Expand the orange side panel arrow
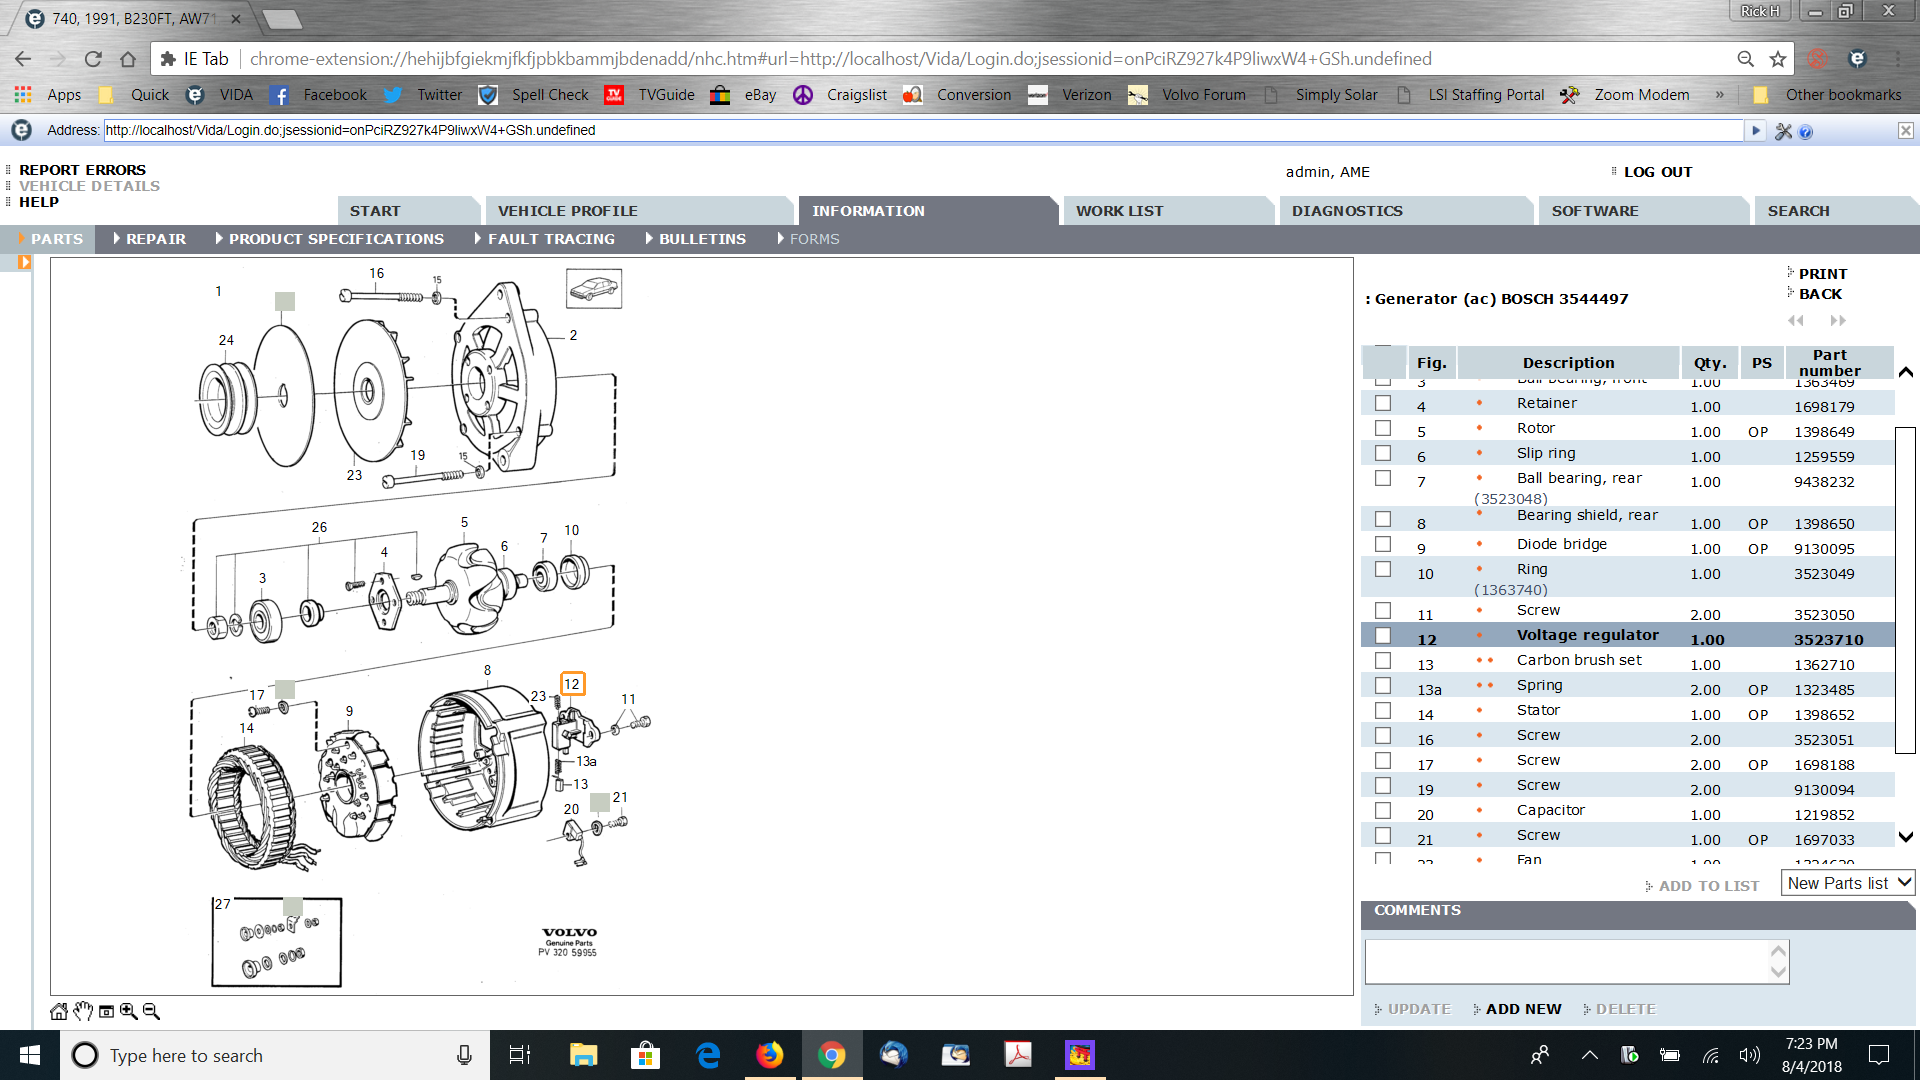 24,263
